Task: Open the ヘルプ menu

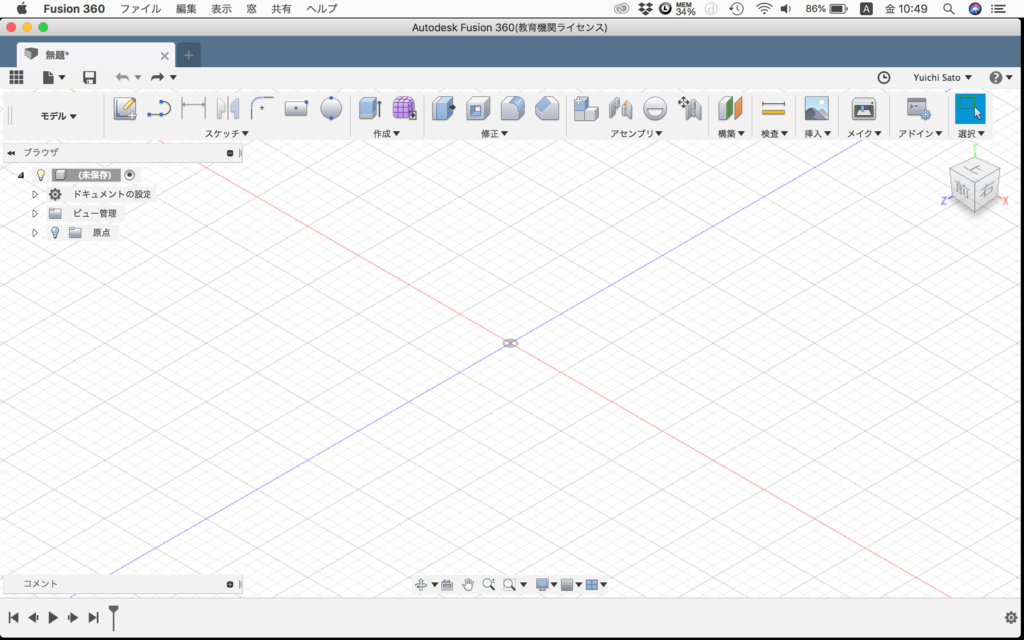Action: point(322,8)
